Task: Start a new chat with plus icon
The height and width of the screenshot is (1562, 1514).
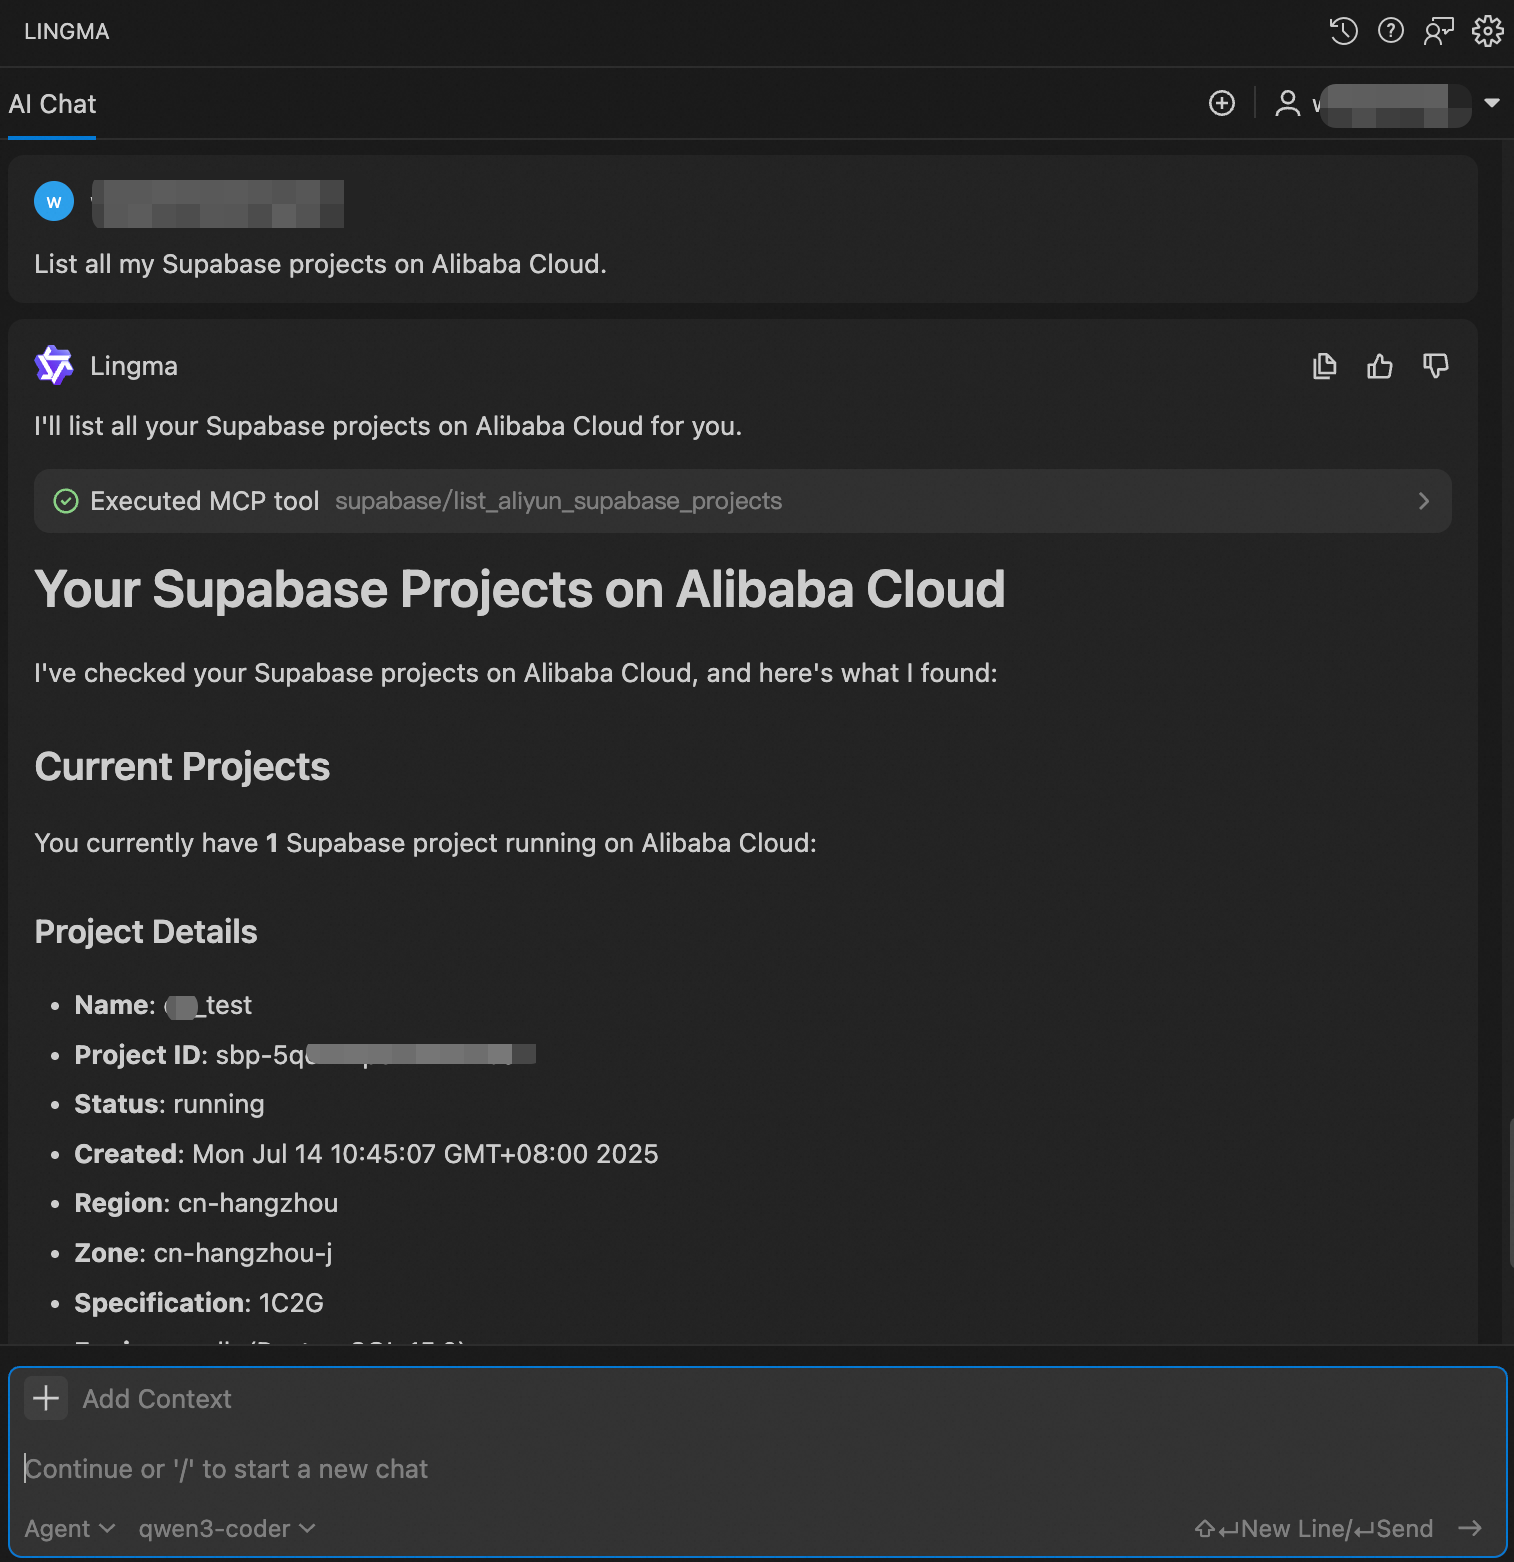Action: tap(1222, 103)
